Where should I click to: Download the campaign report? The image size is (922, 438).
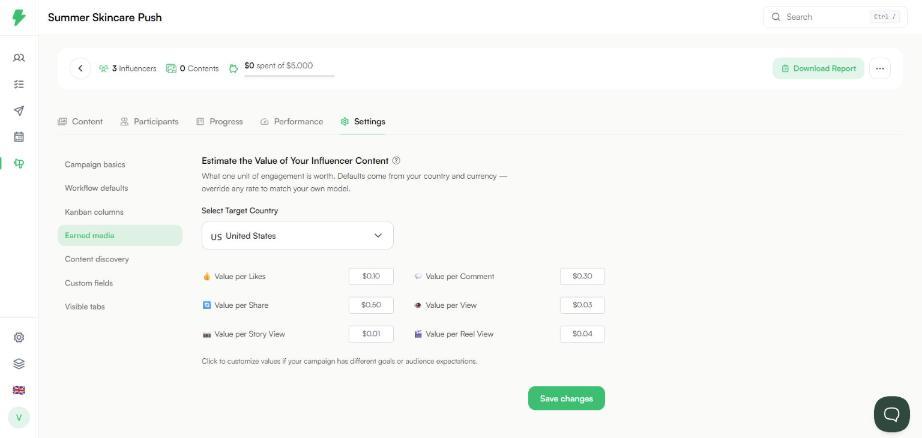tap(819, 68)
